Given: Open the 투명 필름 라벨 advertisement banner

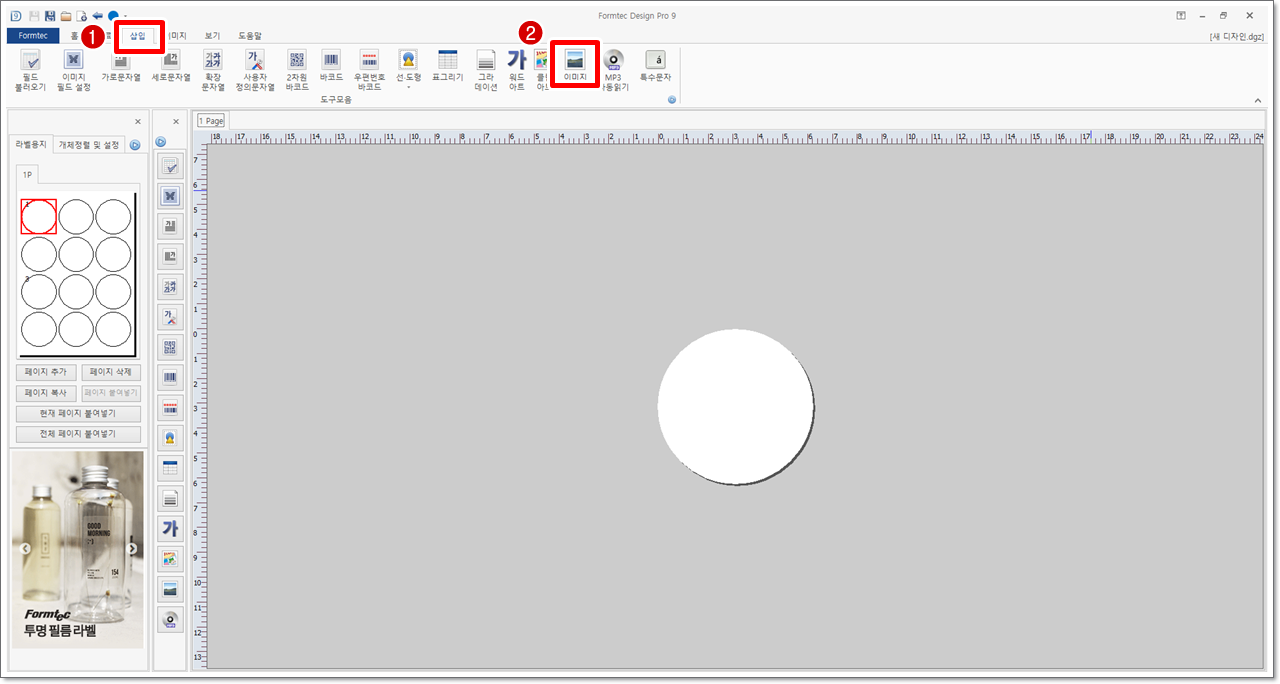Looking at the screenshot, I should tap(78, 549).
